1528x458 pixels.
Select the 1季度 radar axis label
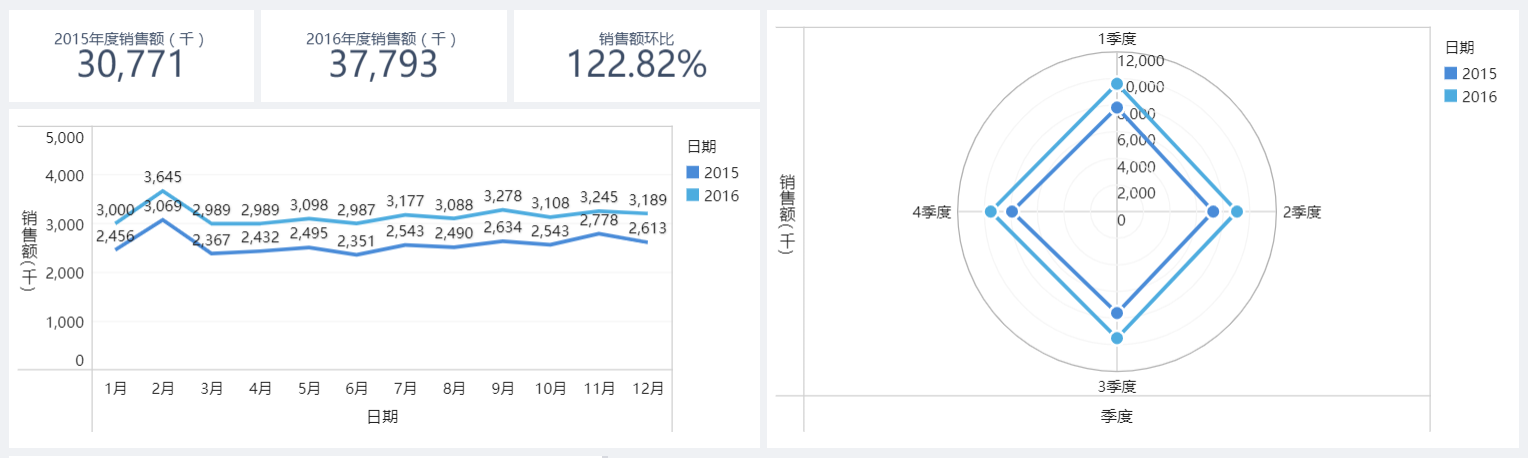coord(1117,38)
